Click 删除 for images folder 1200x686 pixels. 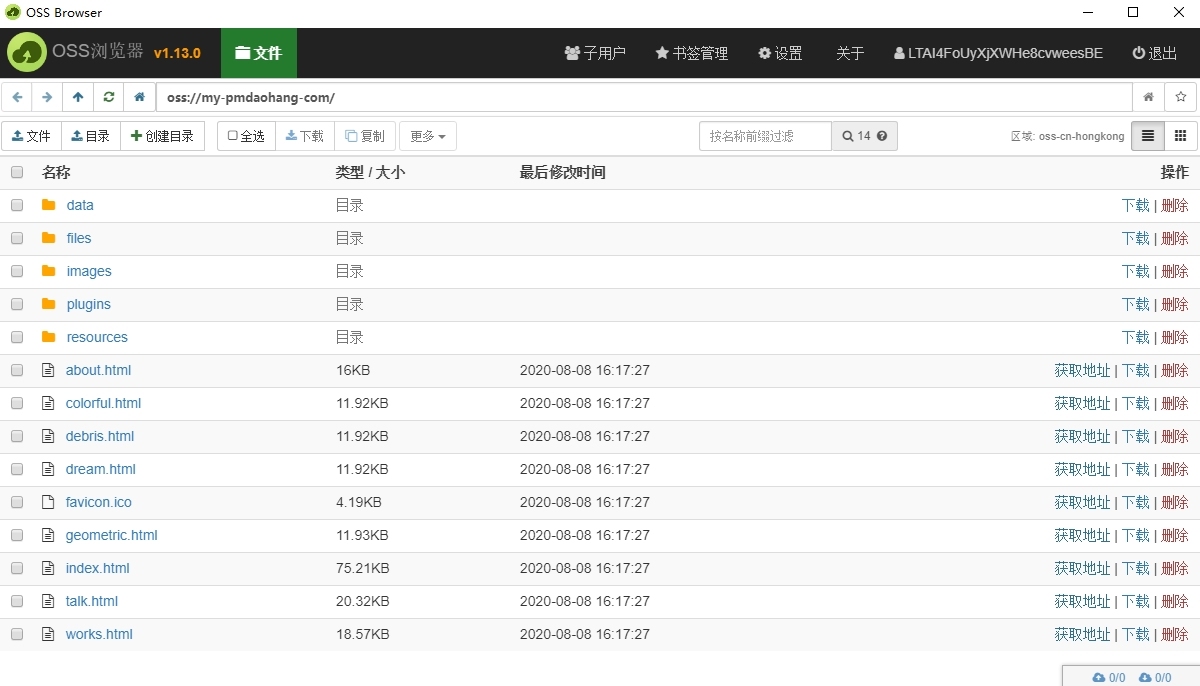[1174, 271]
